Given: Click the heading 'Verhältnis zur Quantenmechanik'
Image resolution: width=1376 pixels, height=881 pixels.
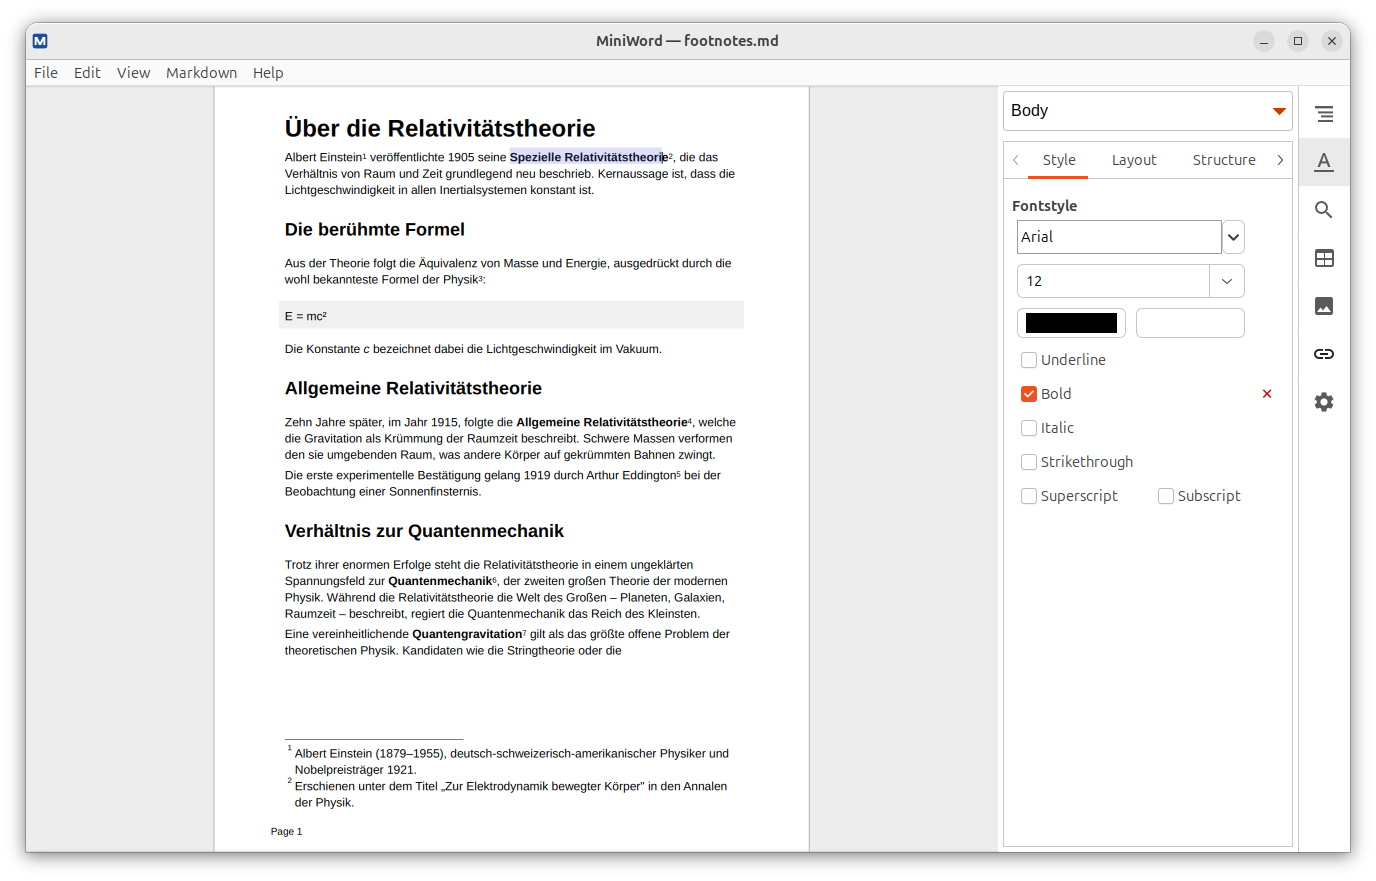Looking at the screenshot, I should pyautogui.click(x=424, y=532).
